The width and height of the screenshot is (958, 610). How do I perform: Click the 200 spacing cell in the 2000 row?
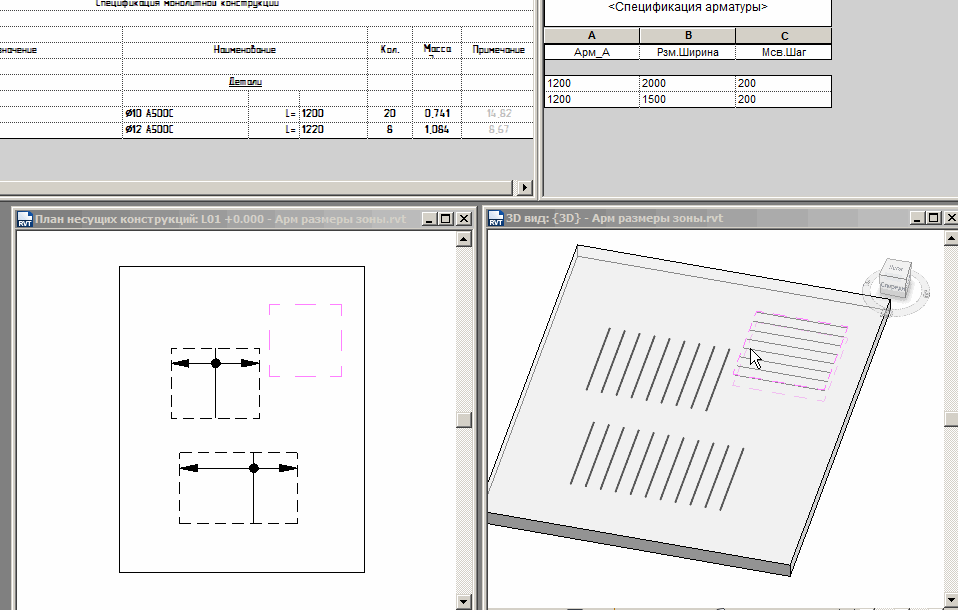[x=784, y=83]
